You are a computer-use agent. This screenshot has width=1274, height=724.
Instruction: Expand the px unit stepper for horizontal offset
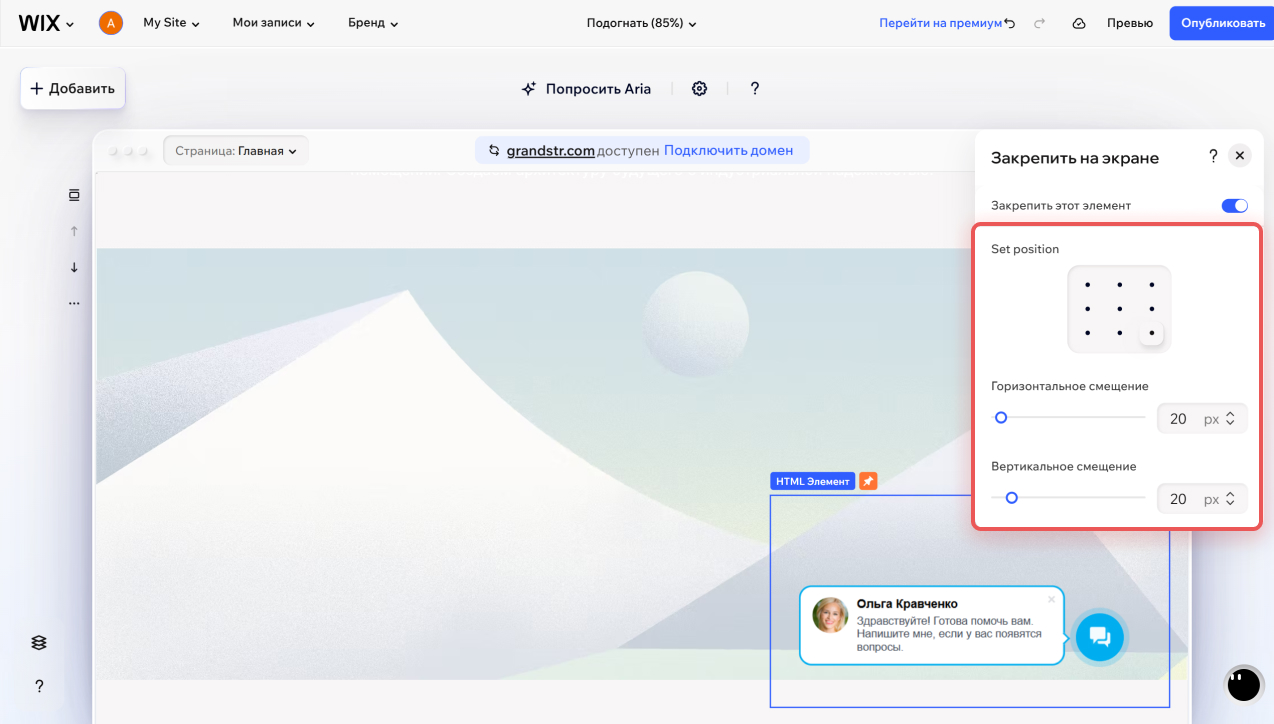coord(1230,419)
